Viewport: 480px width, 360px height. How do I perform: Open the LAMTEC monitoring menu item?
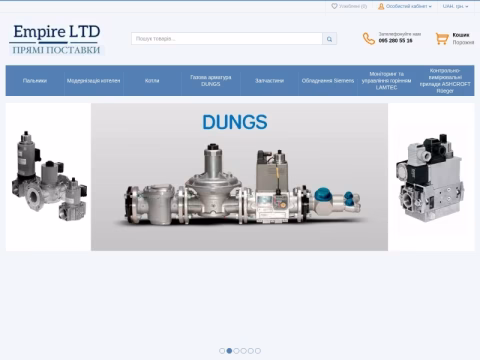click(386, 81)
